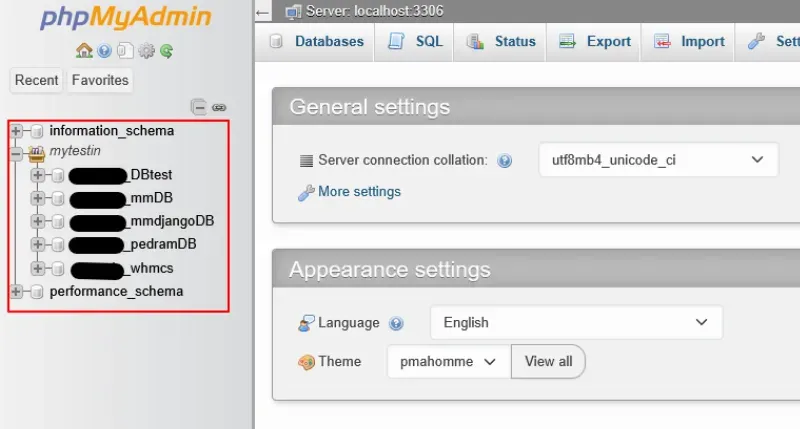The width and height of the screenshot is (800, 429).
Task: Open the Import tab
Action: pyautogui.click(x=688, y=41)
